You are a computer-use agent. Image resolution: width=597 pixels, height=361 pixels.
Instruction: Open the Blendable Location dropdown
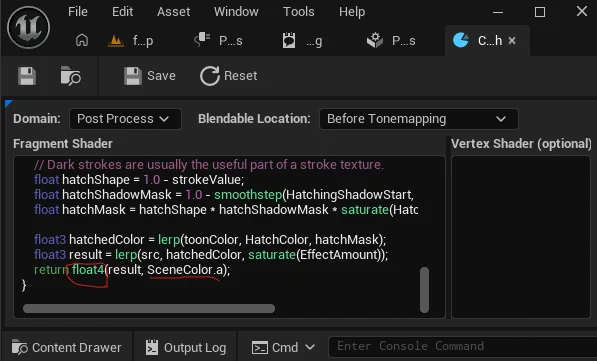(418, 119)
